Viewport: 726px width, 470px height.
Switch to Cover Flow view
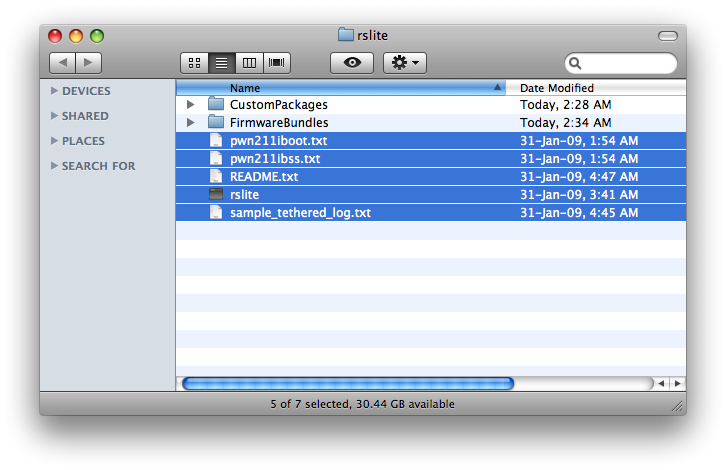(276, 63)
